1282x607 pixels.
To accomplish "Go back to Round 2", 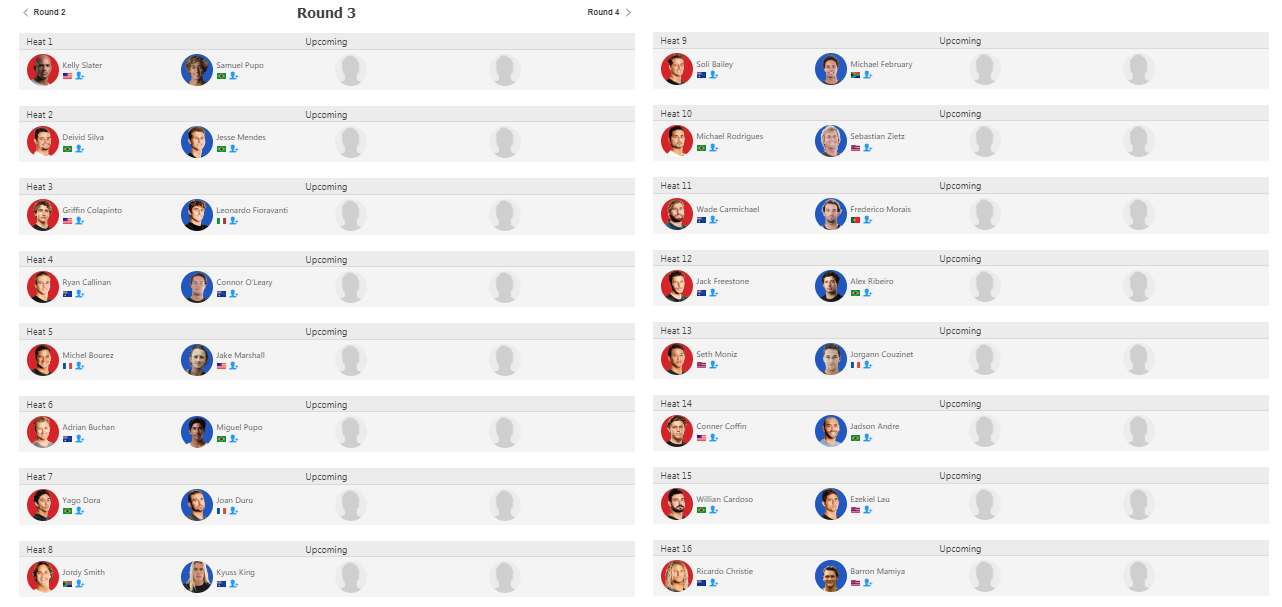I will pyautogui.click(x=49, y=12).
